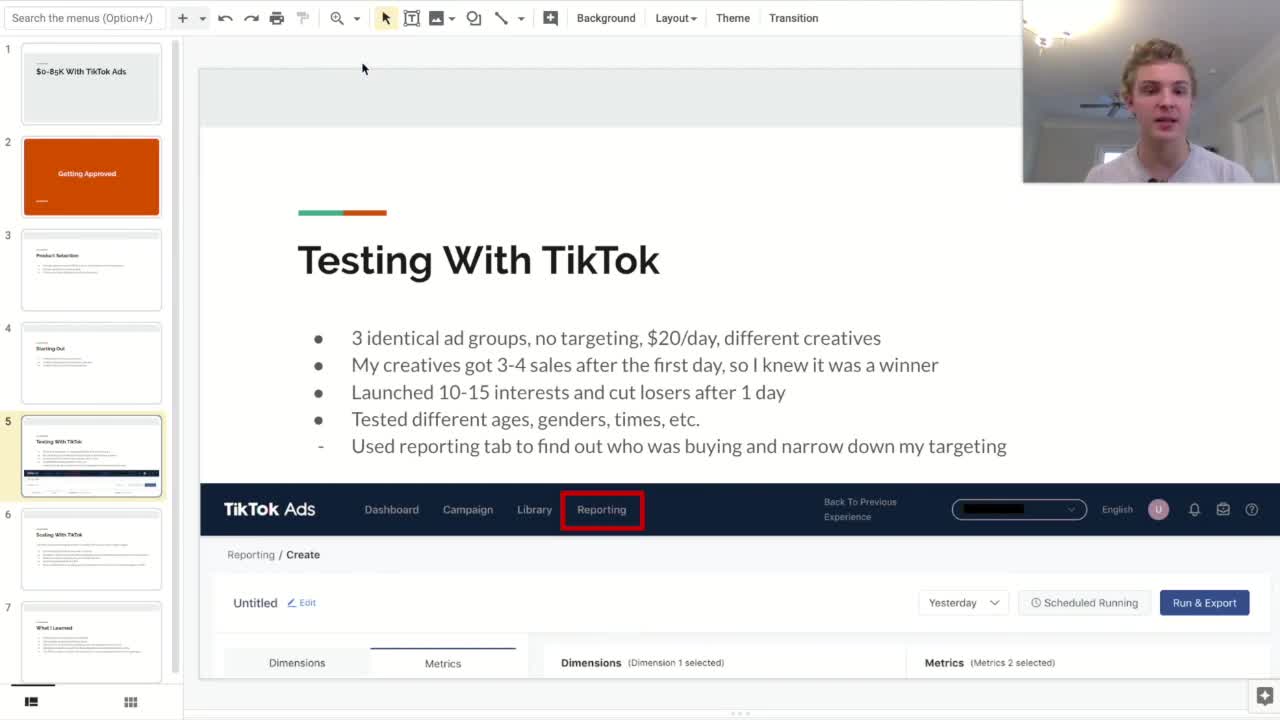Click the inbox mail icon
Screen dimensions: 1280x720
coord(1223,510)
